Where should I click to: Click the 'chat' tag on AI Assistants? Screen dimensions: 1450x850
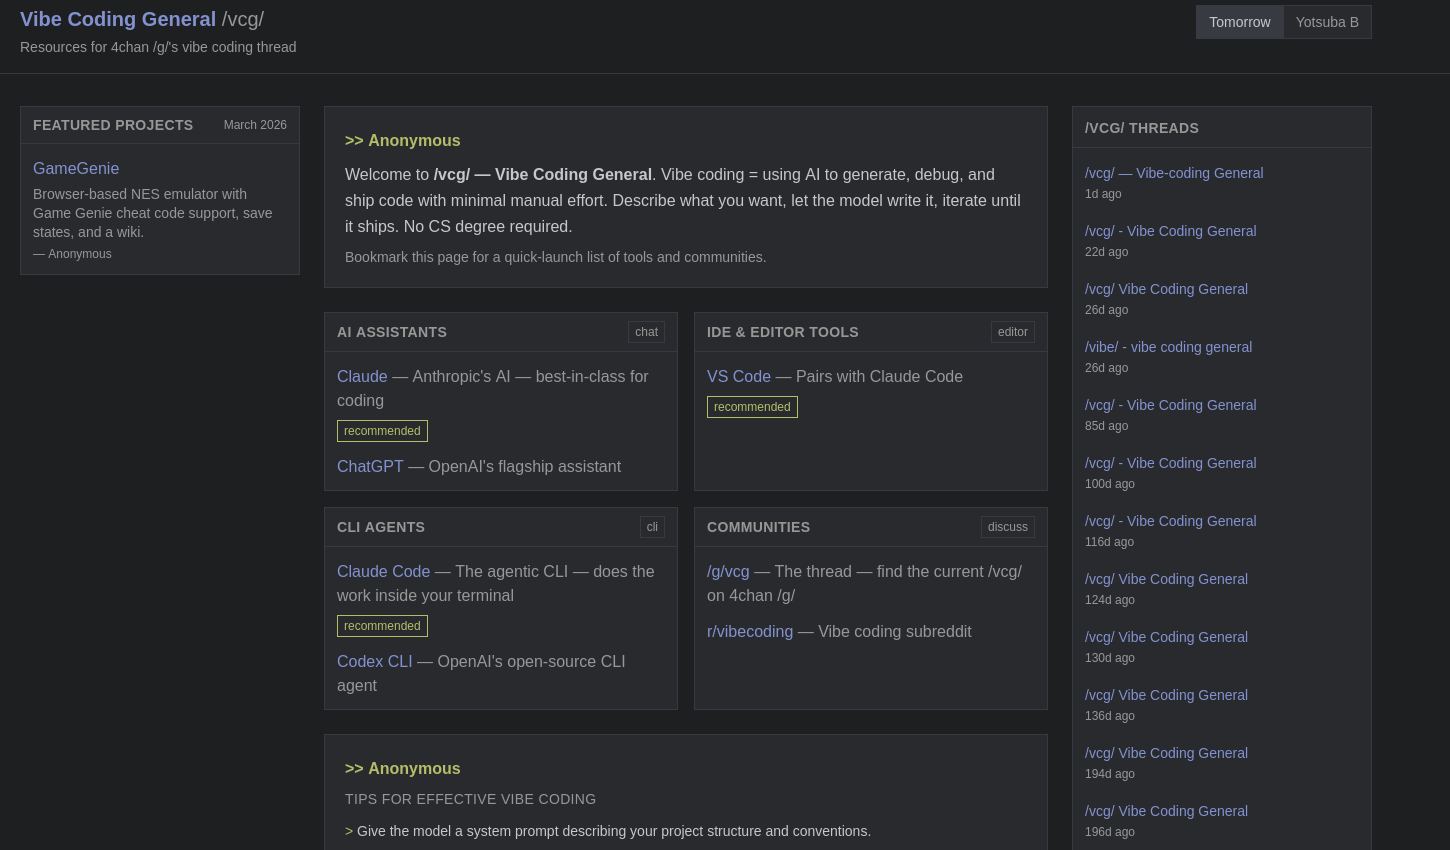[x=646, y=332]
